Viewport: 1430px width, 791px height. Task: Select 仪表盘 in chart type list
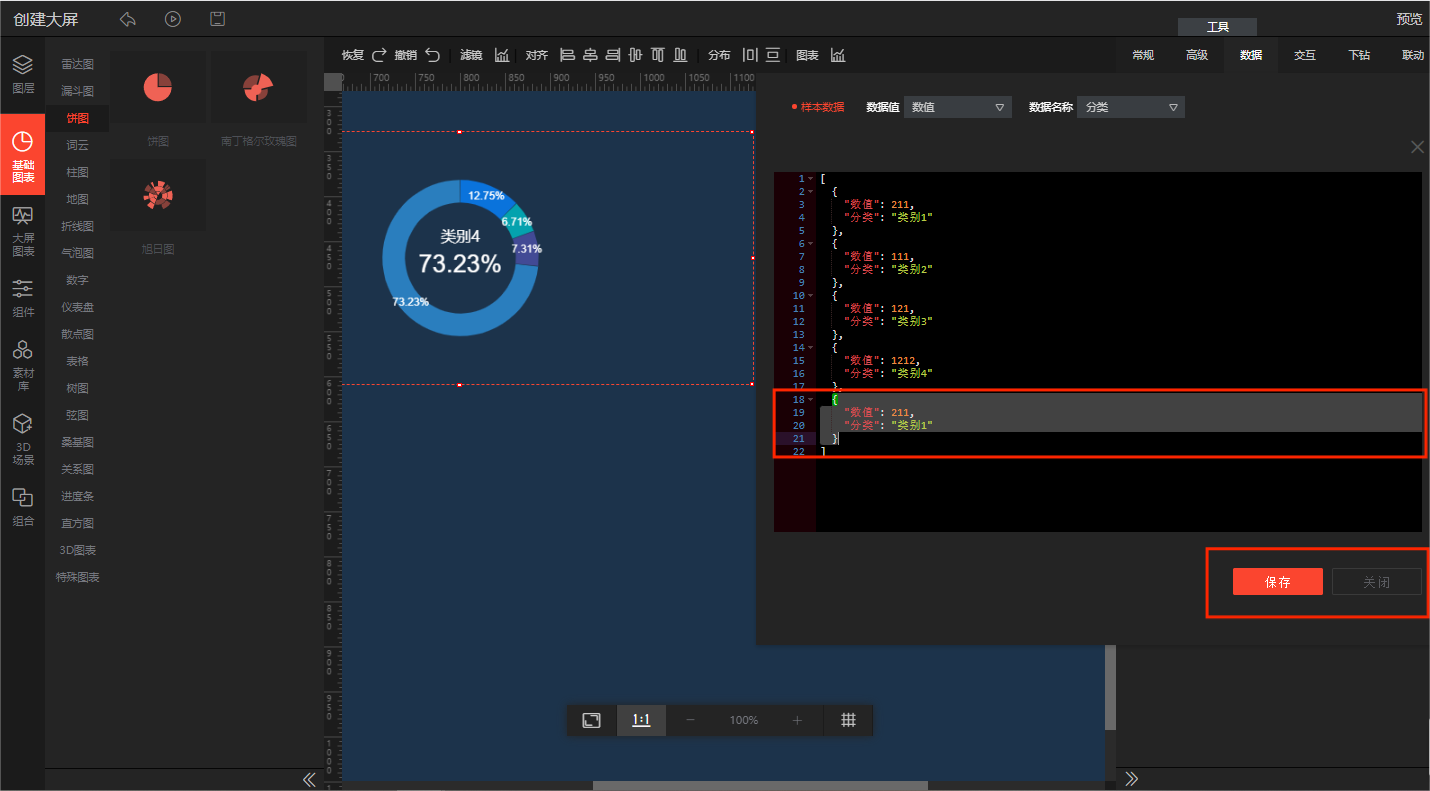pos(77,307)
